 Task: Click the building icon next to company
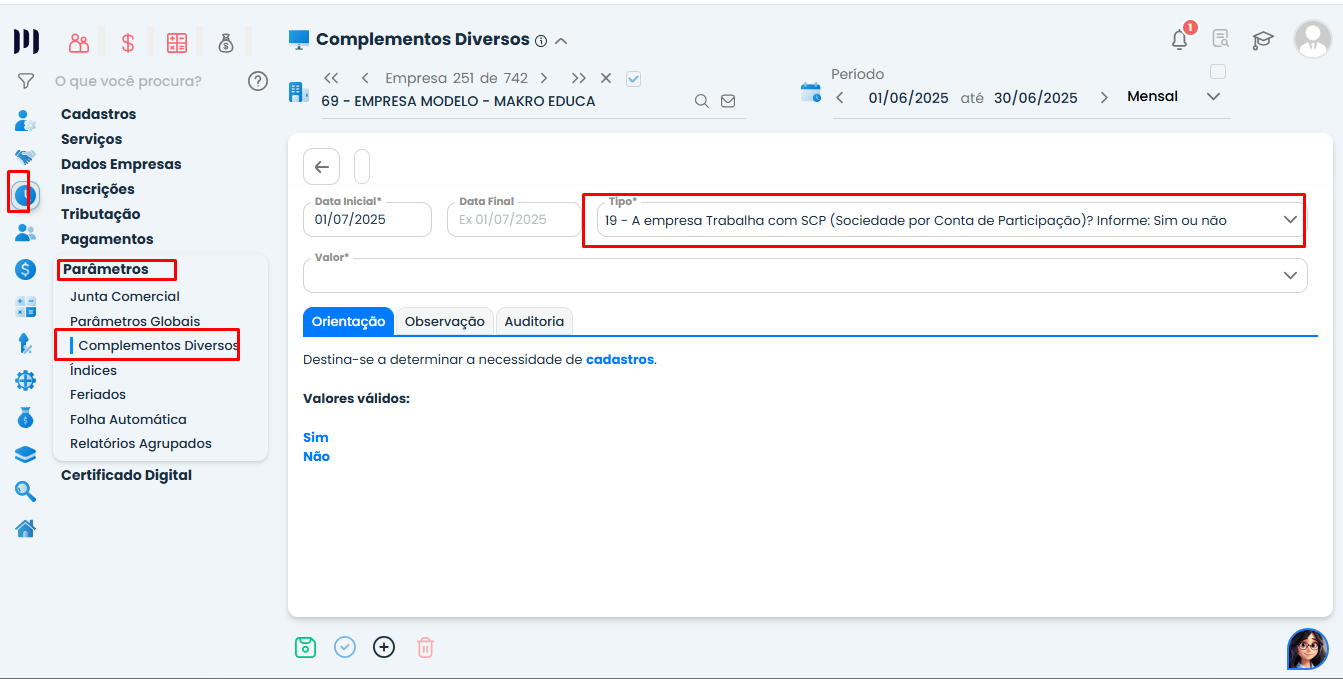tap(298, 92)
